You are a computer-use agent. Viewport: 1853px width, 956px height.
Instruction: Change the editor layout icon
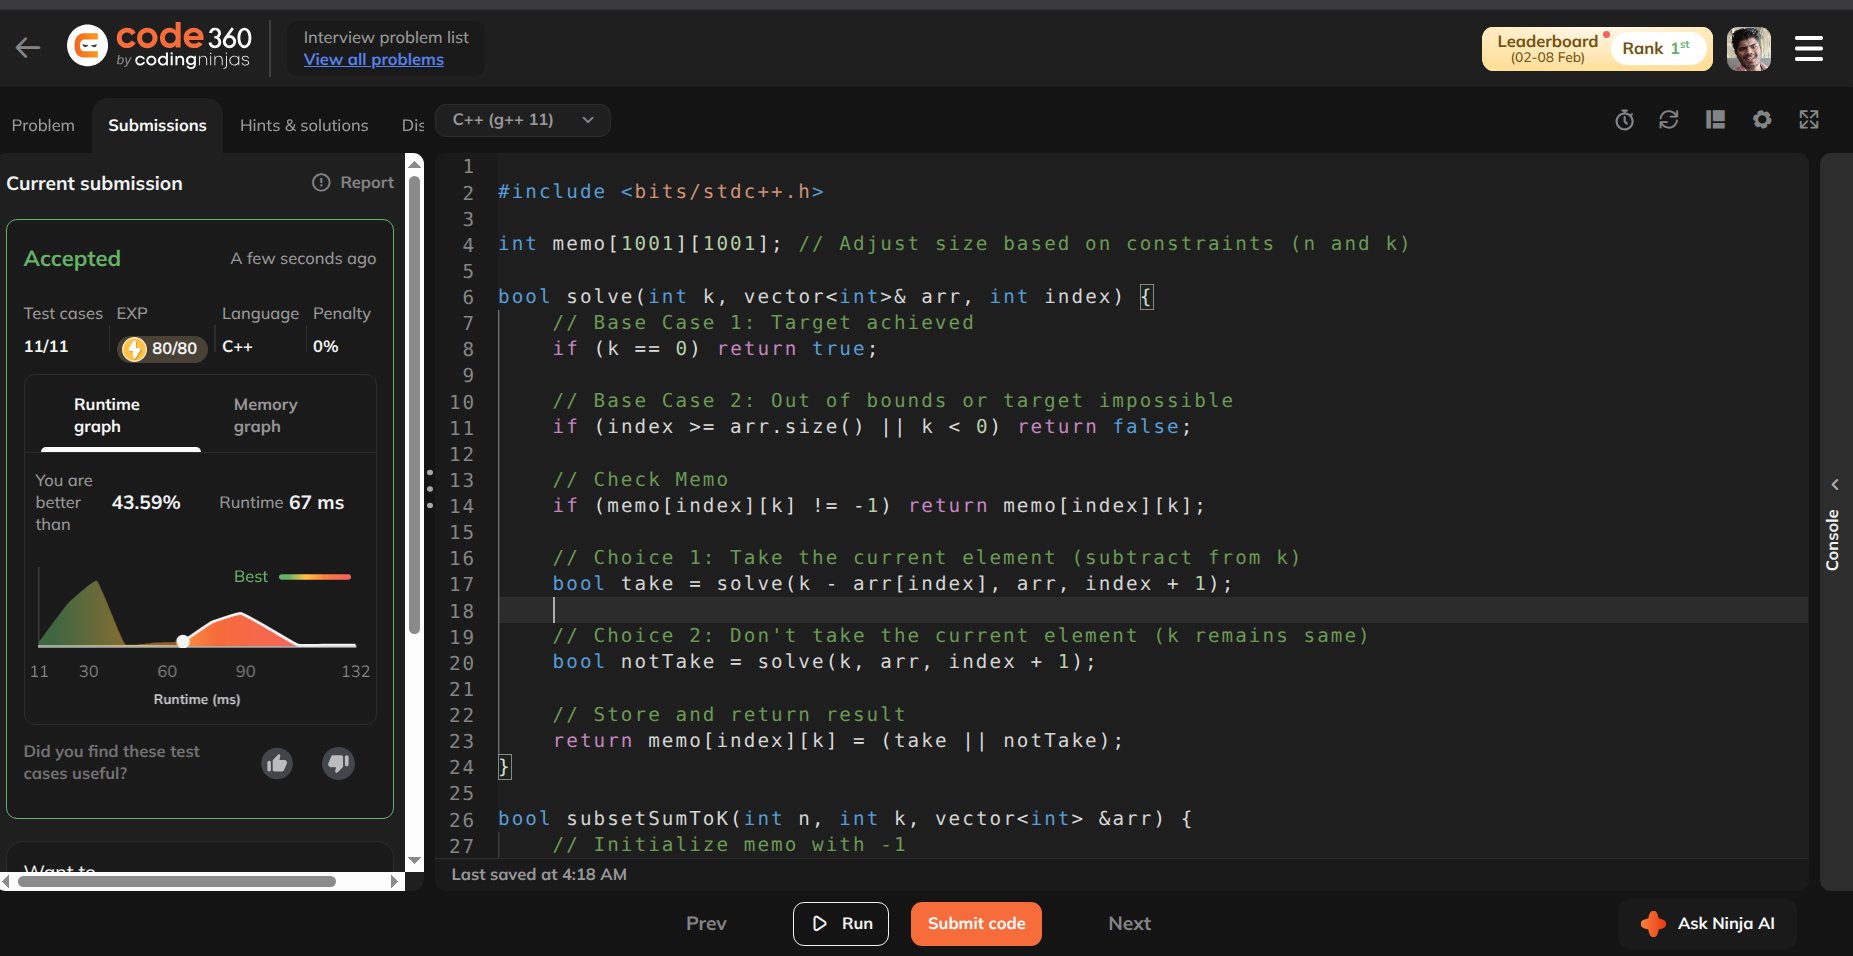tap(1715, 120)
